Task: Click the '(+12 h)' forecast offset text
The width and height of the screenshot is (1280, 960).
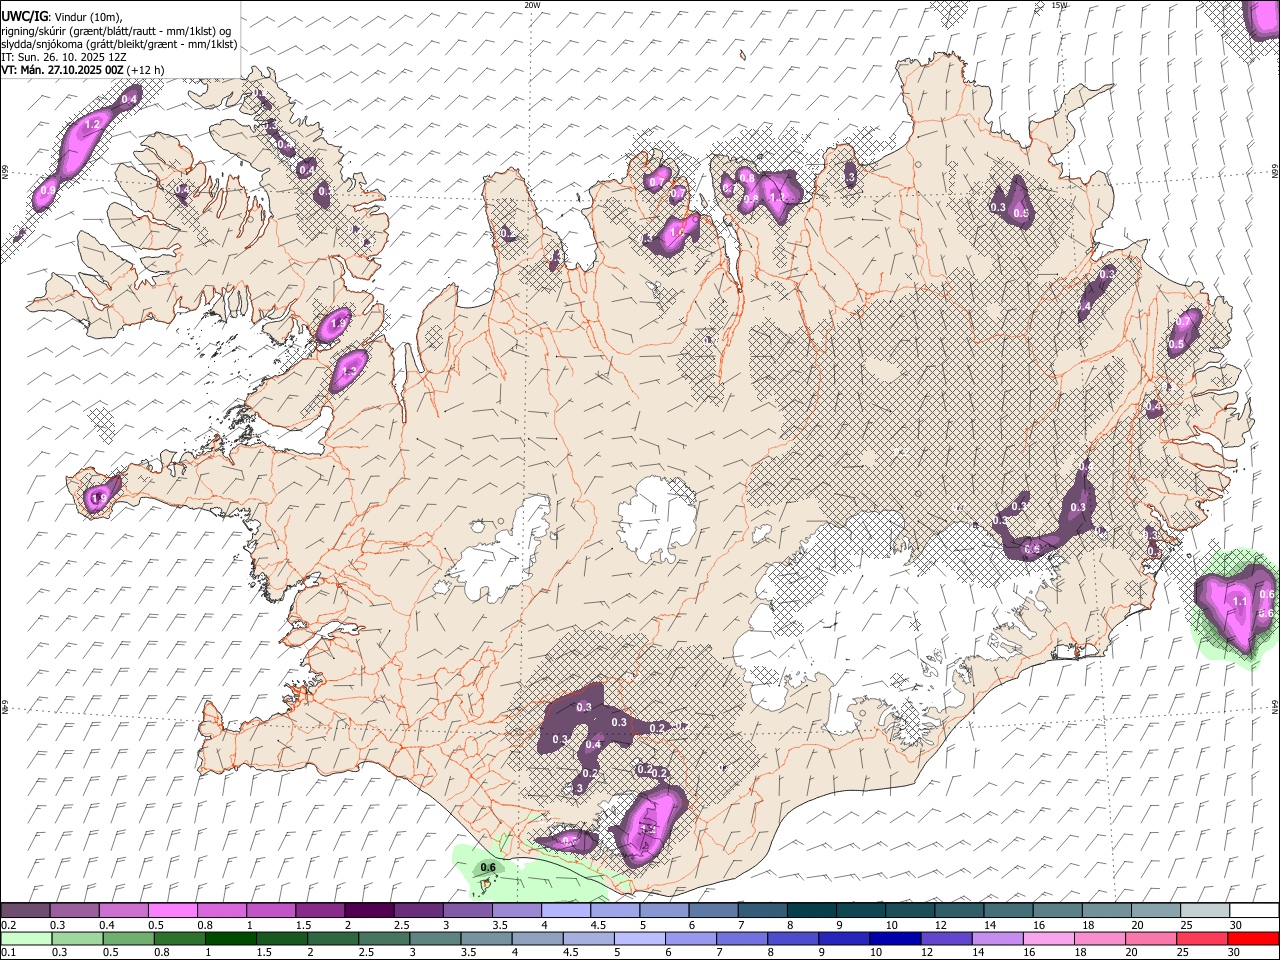Action: pos(146,70)
